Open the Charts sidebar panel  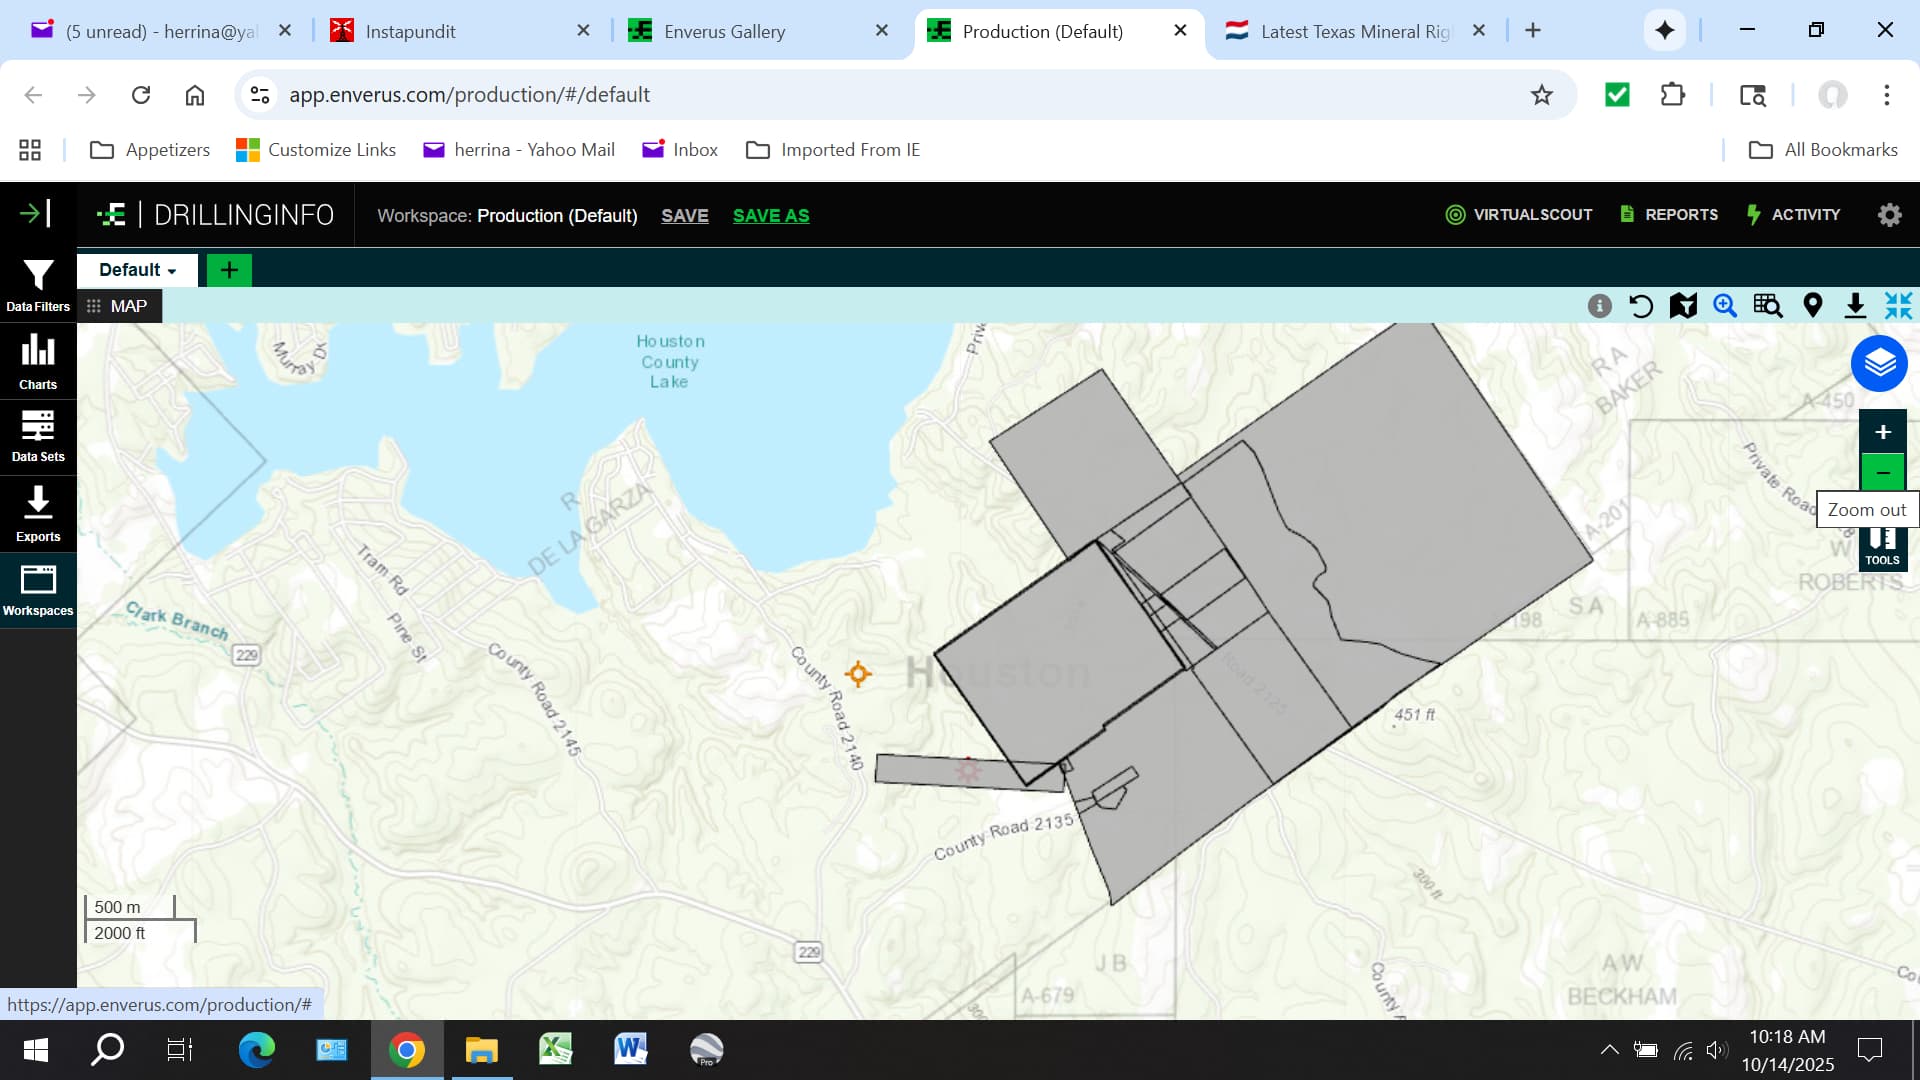point(38,361)
